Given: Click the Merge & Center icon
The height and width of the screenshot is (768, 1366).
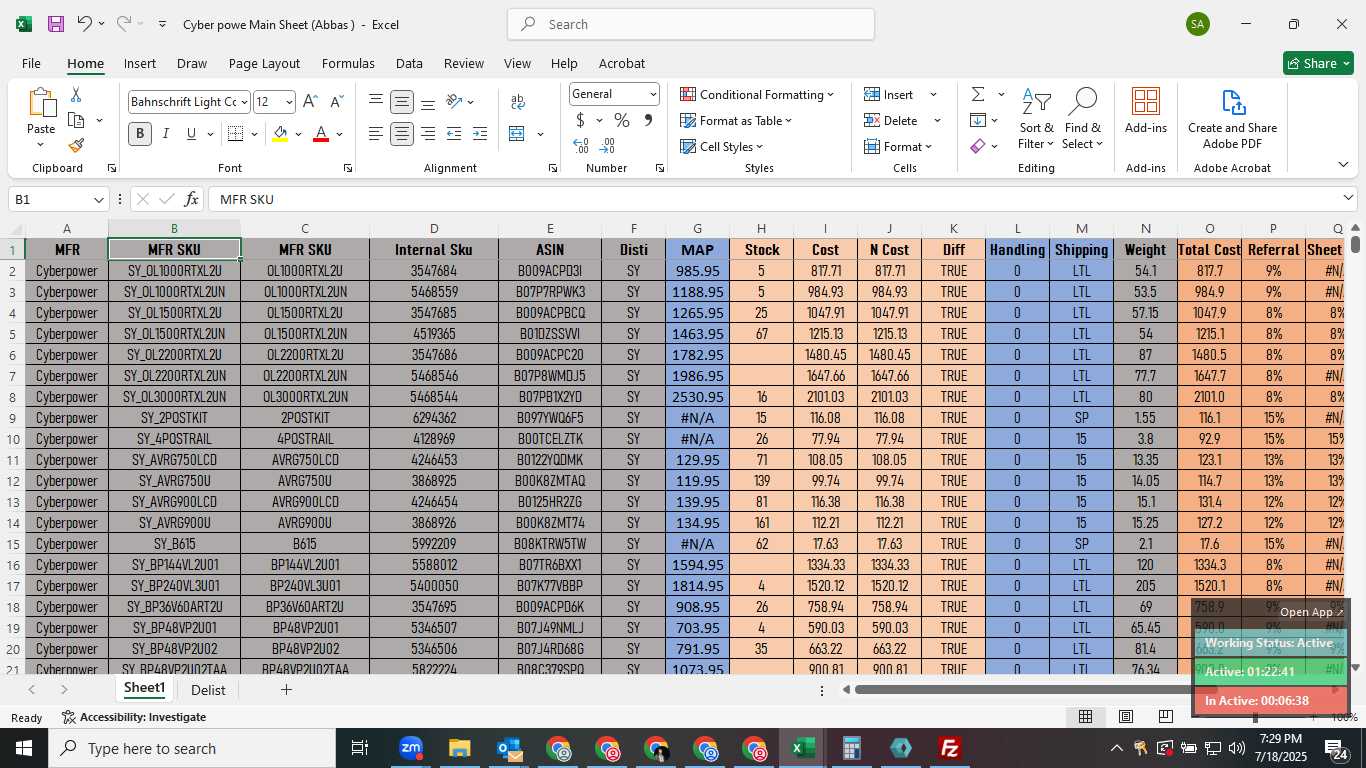Looking at the screenshot, I should [x=517, y=134].
